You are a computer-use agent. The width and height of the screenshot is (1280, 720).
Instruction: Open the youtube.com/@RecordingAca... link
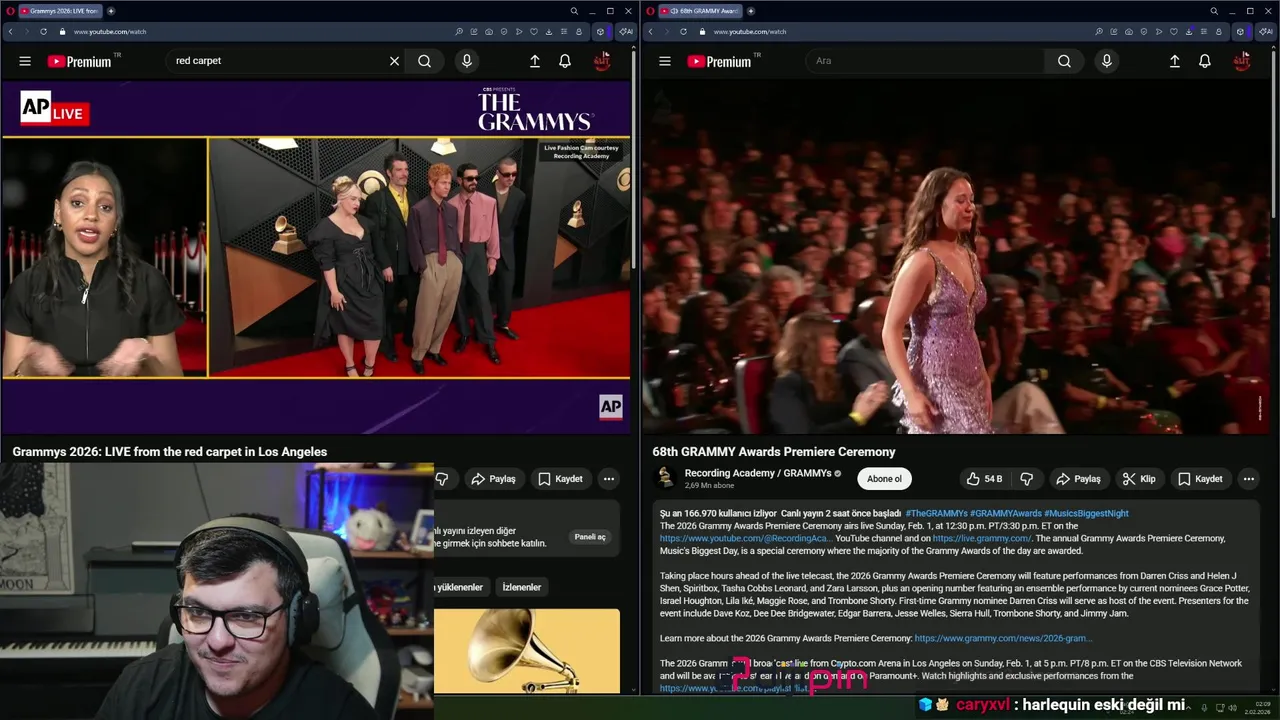(x=746, y=538)
